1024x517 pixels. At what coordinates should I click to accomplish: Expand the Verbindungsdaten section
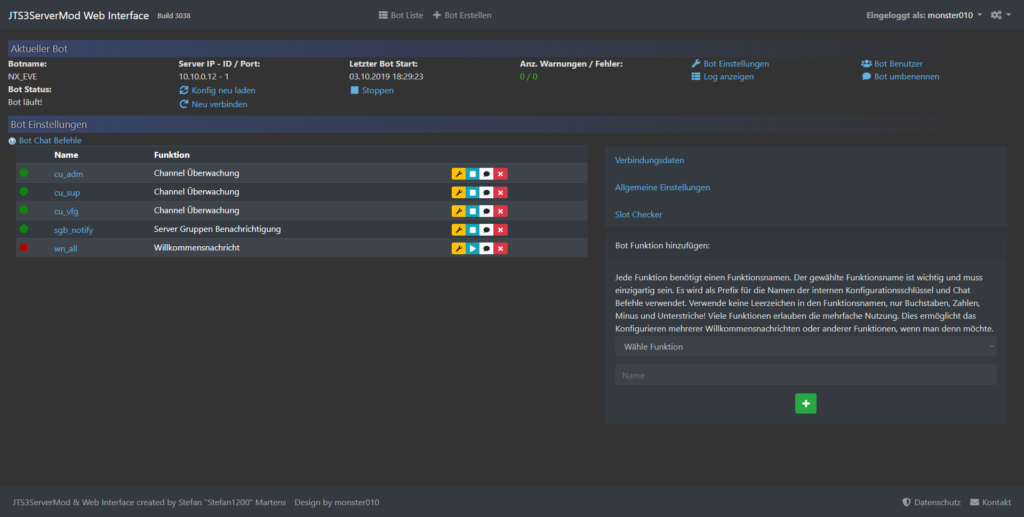[649, 160]
